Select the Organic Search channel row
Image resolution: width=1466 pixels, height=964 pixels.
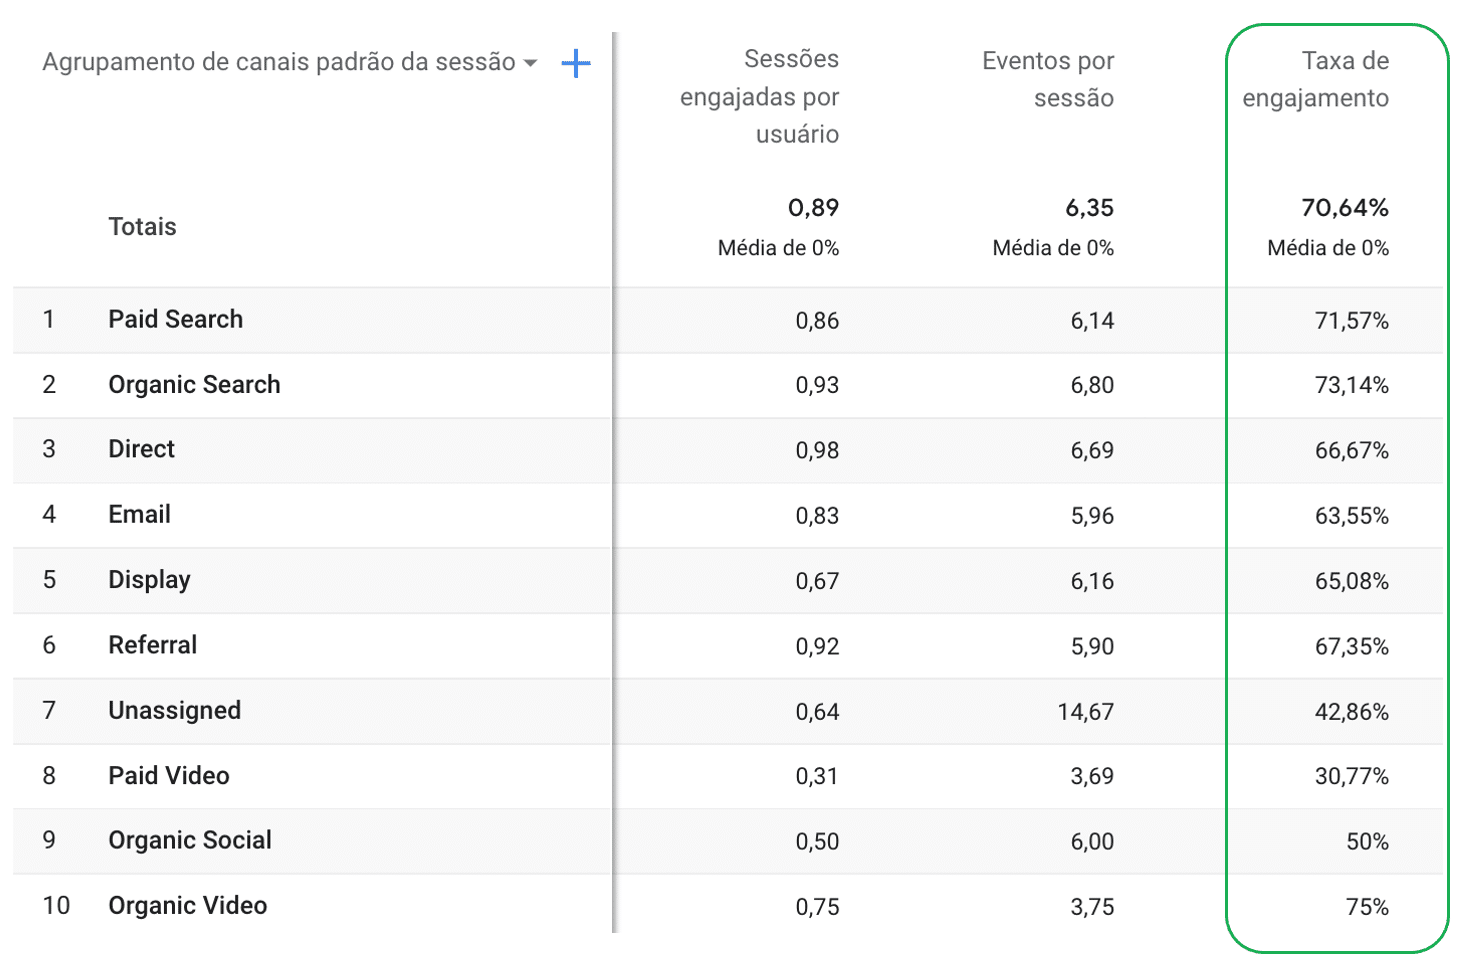pos(194,385)
